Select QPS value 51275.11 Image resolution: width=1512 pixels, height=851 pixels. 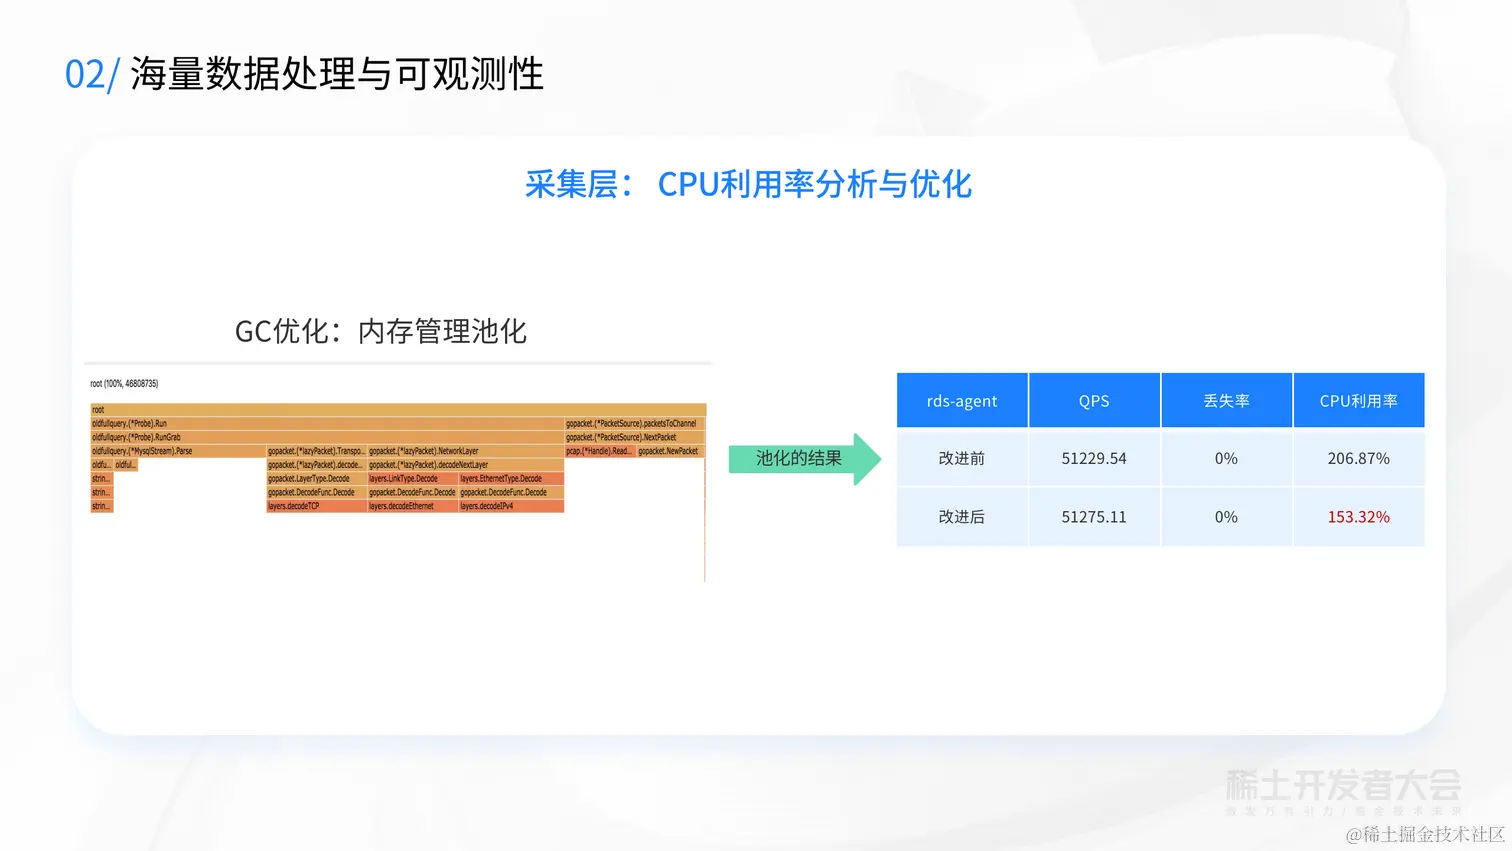click(x=1094, y=517)
